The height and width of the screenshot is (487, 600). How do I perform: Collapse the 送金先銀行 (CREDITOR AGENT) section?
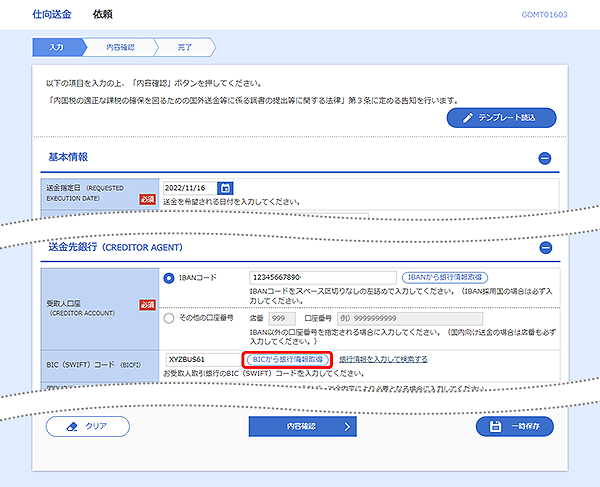pos(546,248)
